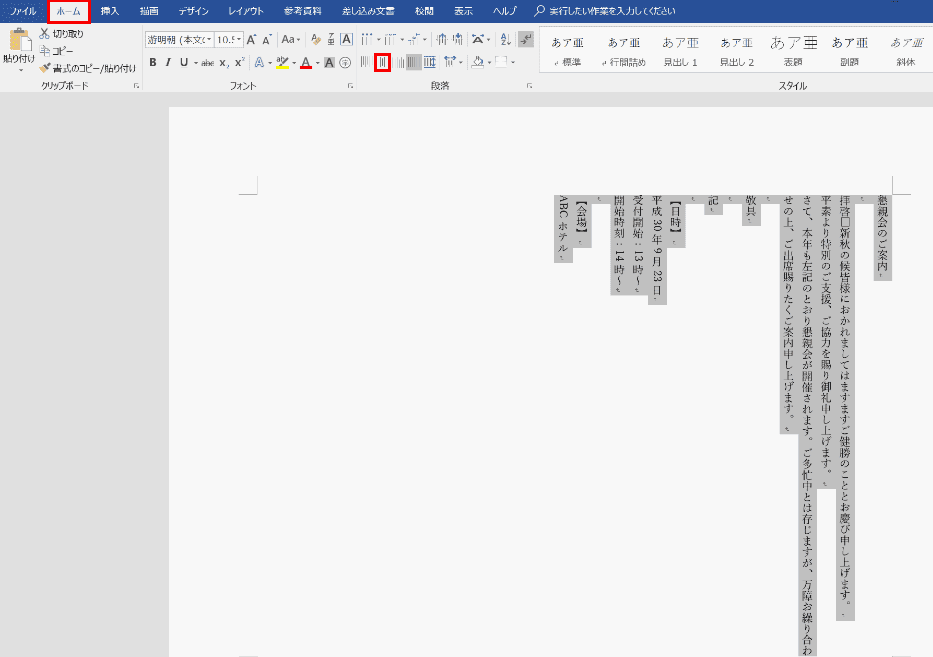The height and width of the screenshot is (657, 933).
Task: Click the center alignment icon highlighted in red
Action: 382,62
